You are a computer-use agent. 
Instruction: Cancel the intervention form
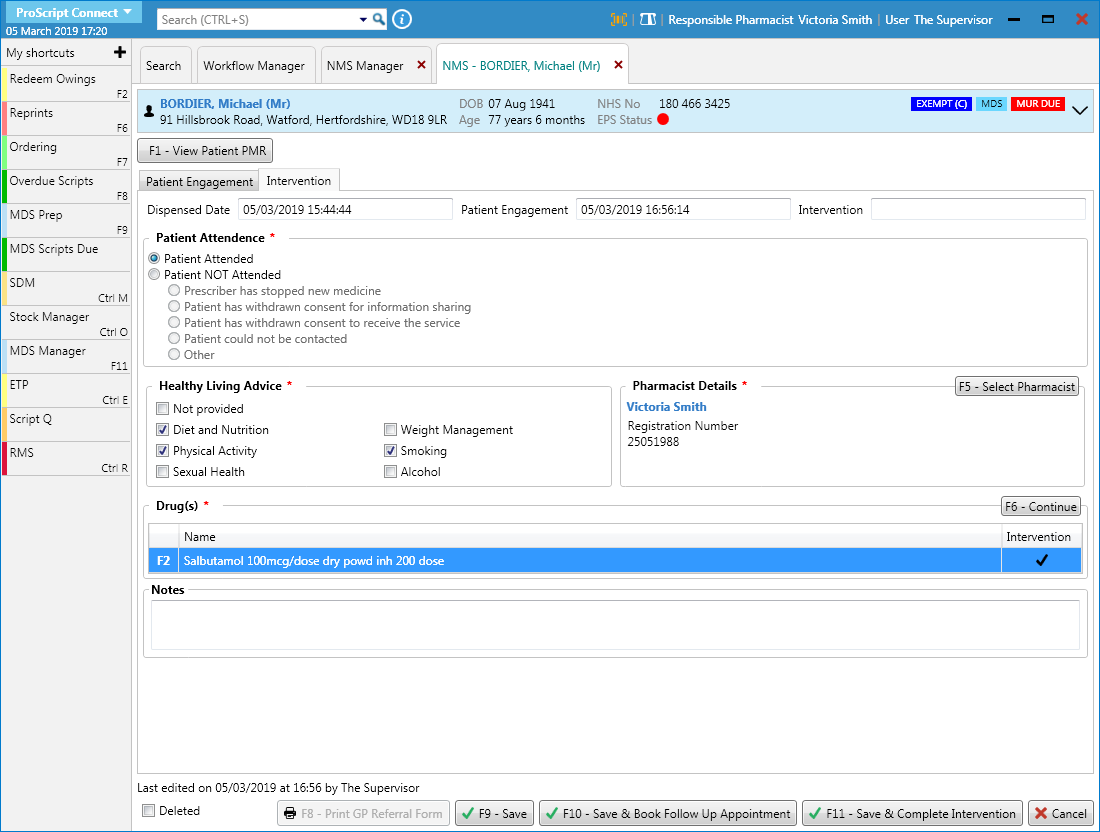1061,813
